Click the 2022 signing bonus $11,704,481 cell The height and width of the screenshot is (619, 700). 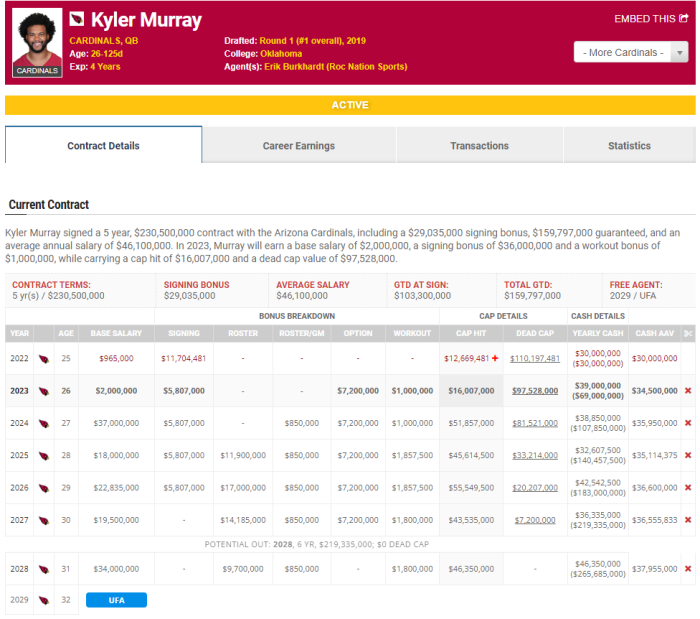(183, 358)
